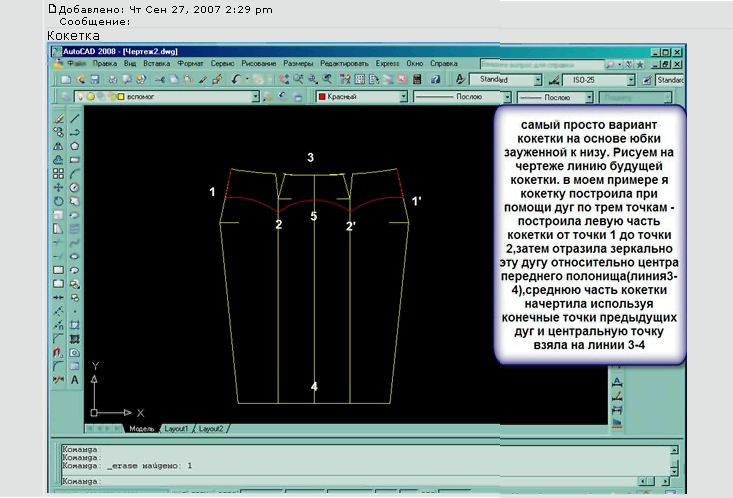Open the Формат menu

click(191, 63)
